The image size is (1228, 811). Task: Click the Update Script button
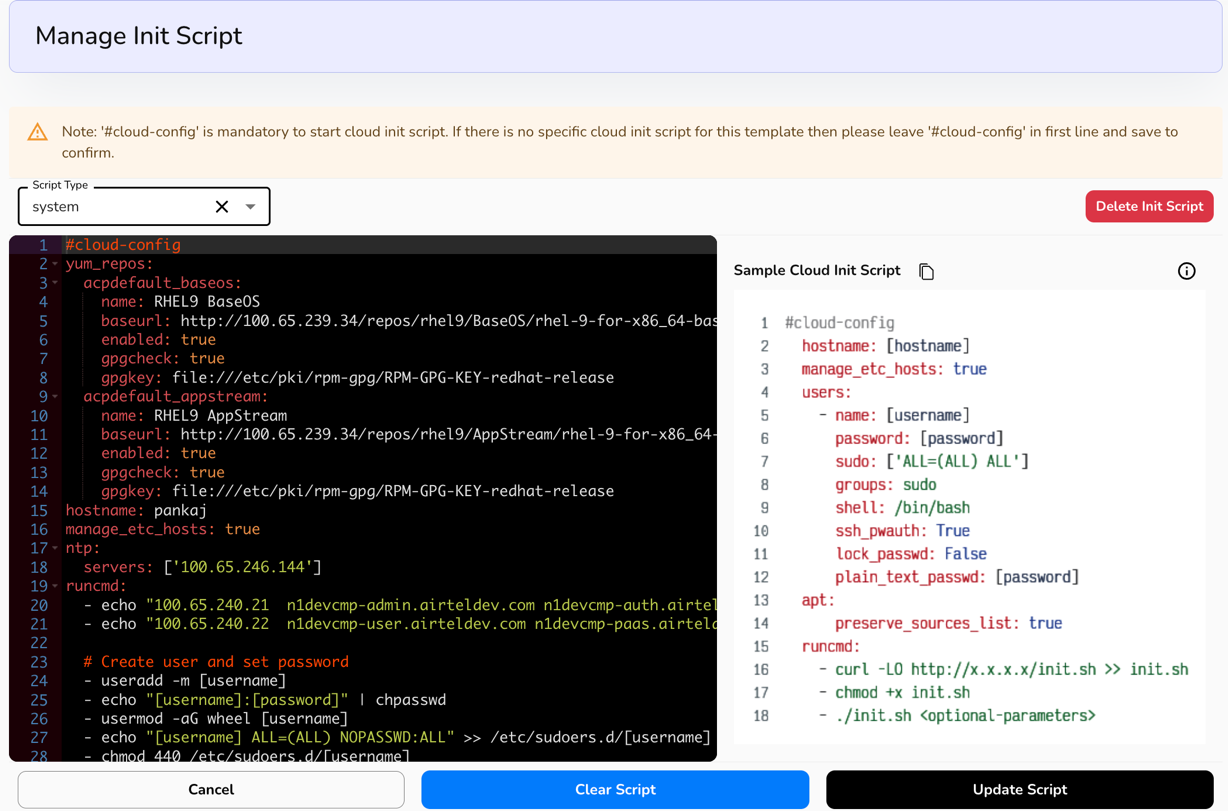pos(1019,789)
